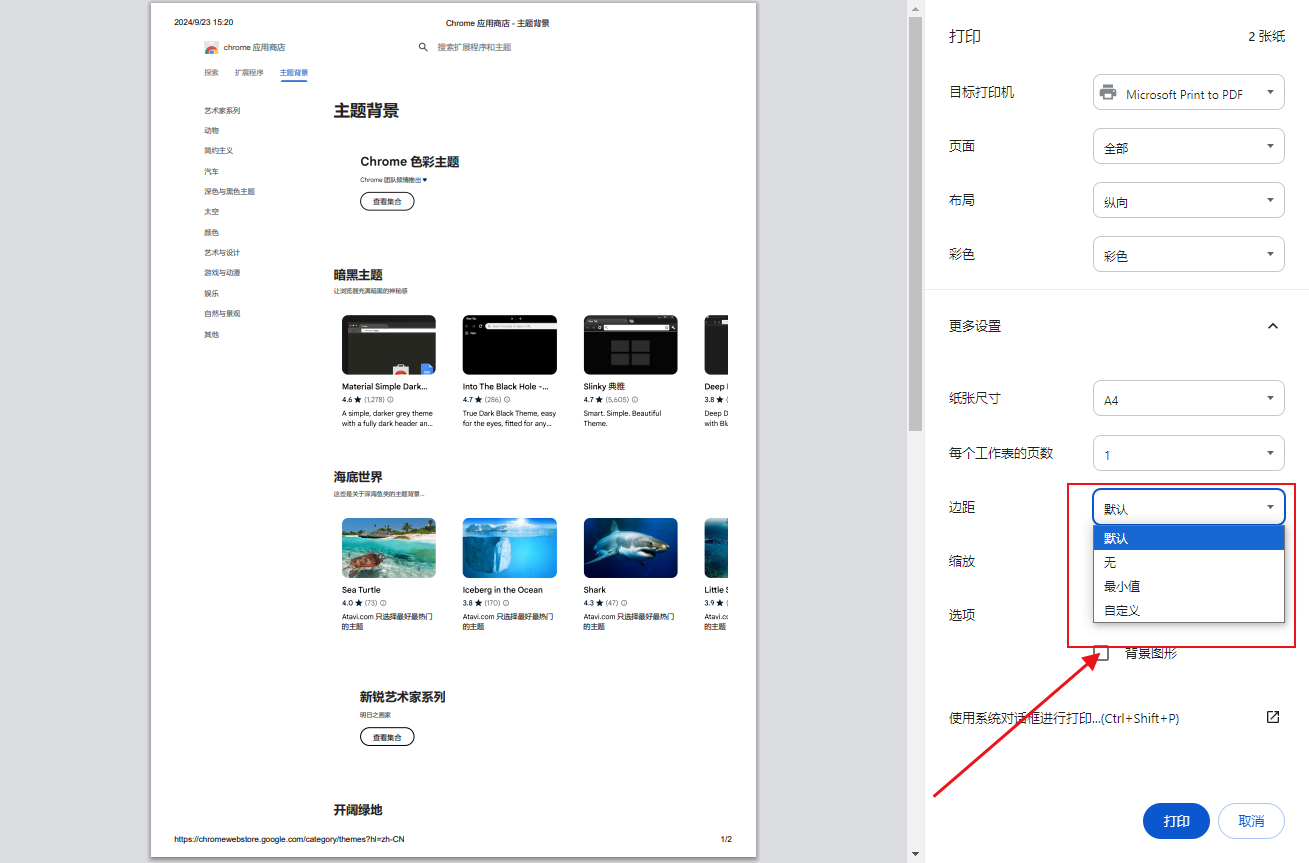Click Material Simple Dark theme thumbnail
The height and width of the screenshot is (863, 1309).
(389, 345)
